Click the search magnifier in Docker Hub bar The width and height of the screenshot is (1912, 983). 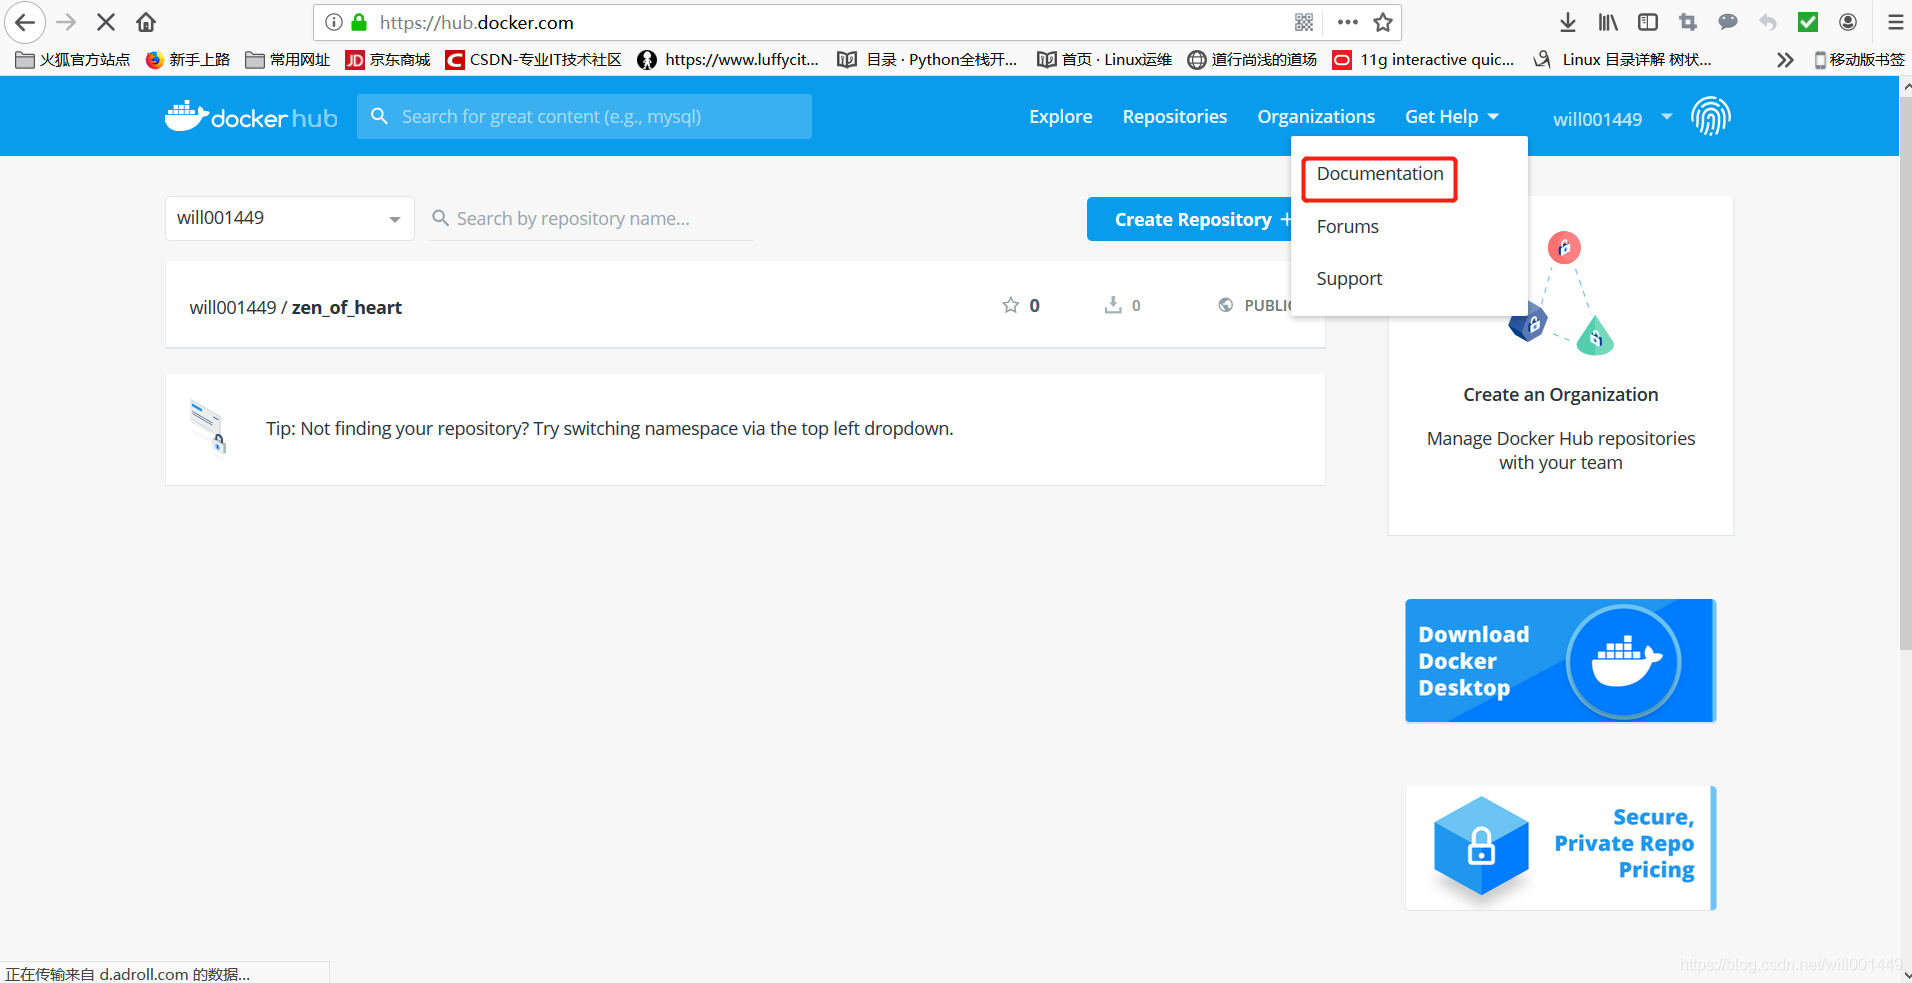379,116
